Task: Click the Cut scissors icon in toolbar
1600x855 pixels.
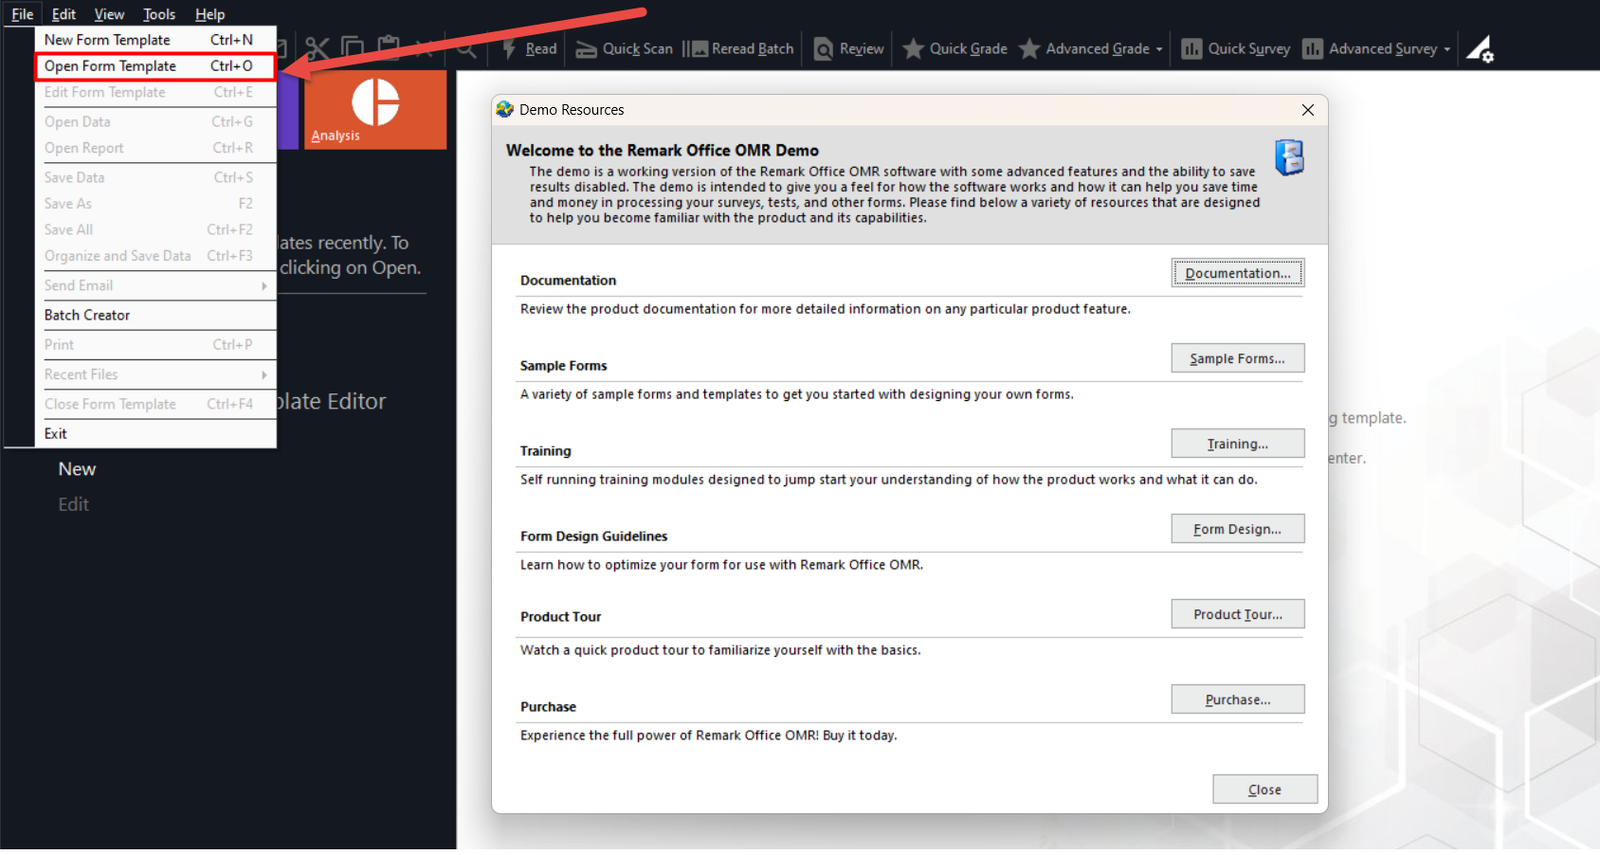Action: [317, 48]
